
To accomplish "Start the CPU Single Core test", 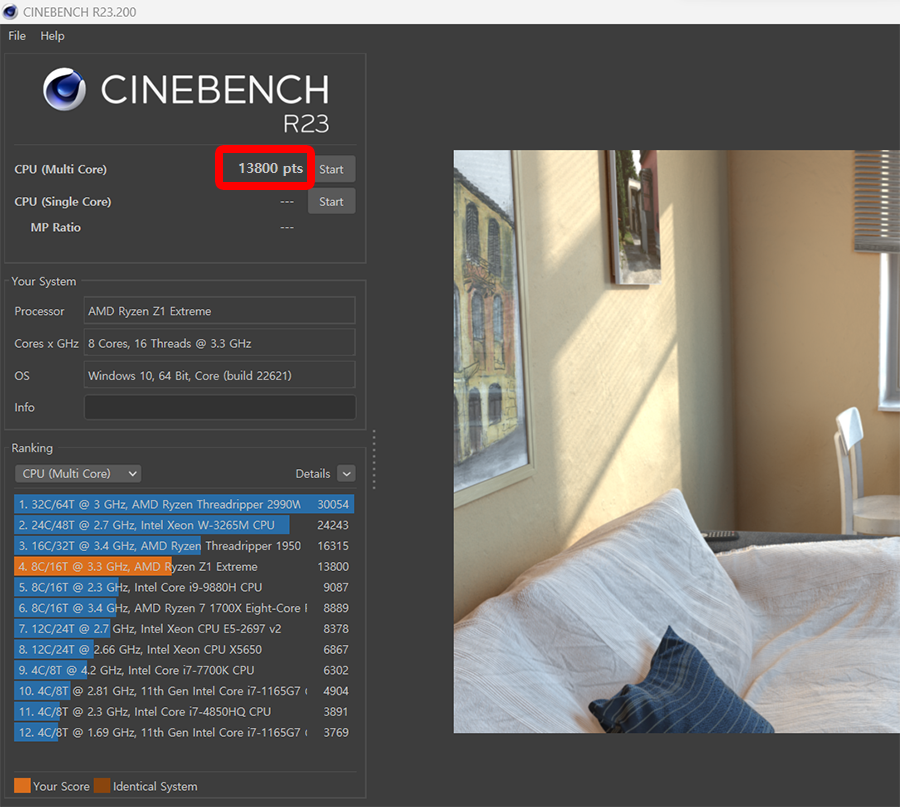I will 331,201.
